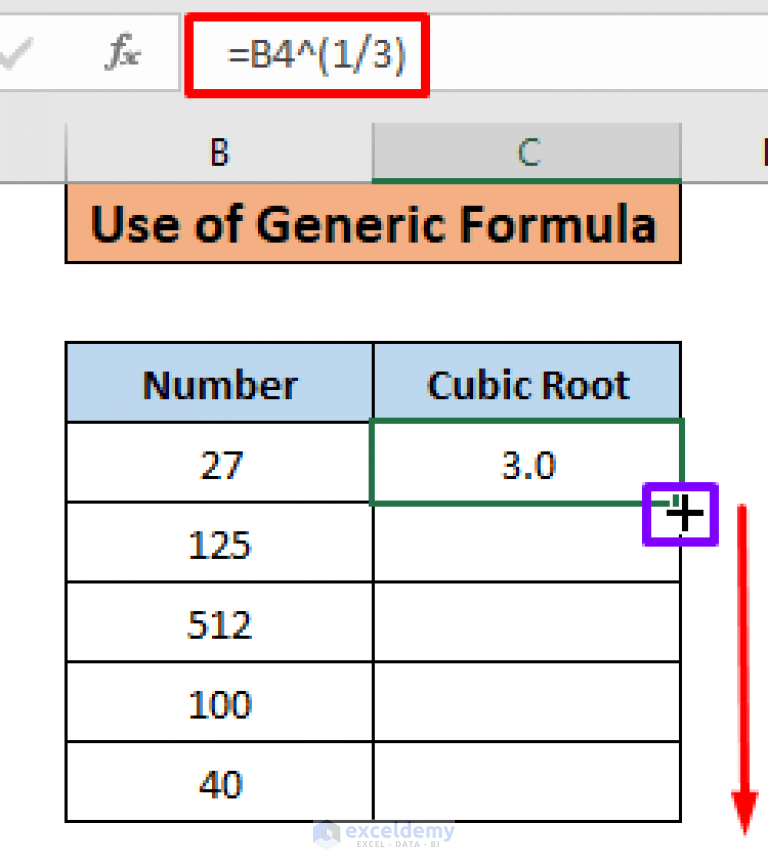The width and height of the screenshot is (768, 866).
Task: Click the Enter checkmark in formula bar
Action: pos(16,54)
